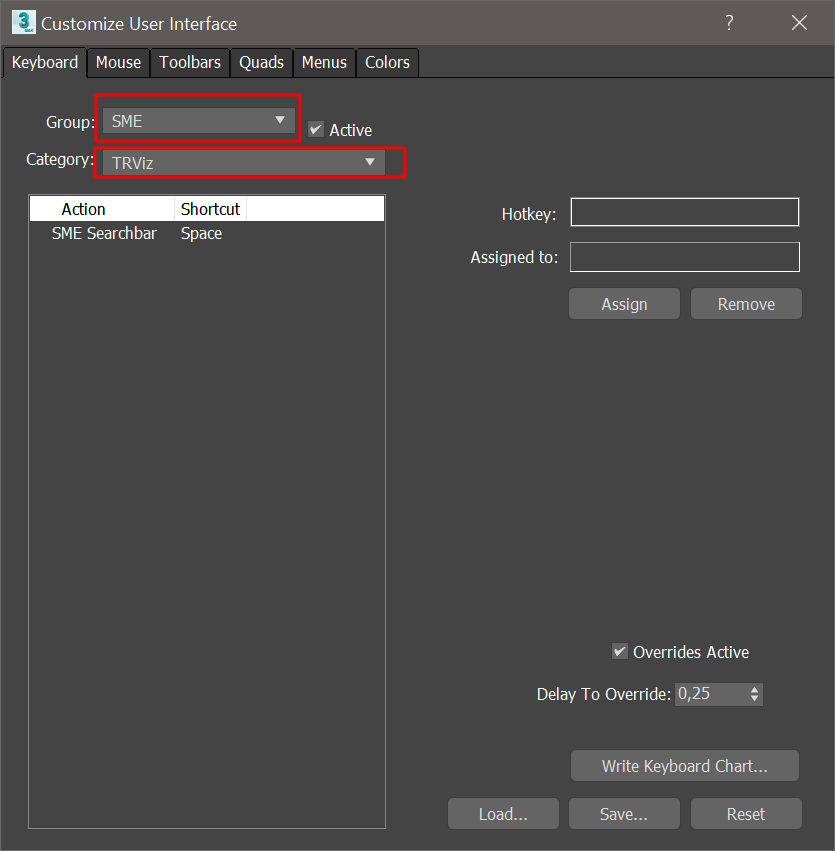Go to the Menus tab
Screen dimensions: 835x851
pyautogui.click(x=324, y=62)
